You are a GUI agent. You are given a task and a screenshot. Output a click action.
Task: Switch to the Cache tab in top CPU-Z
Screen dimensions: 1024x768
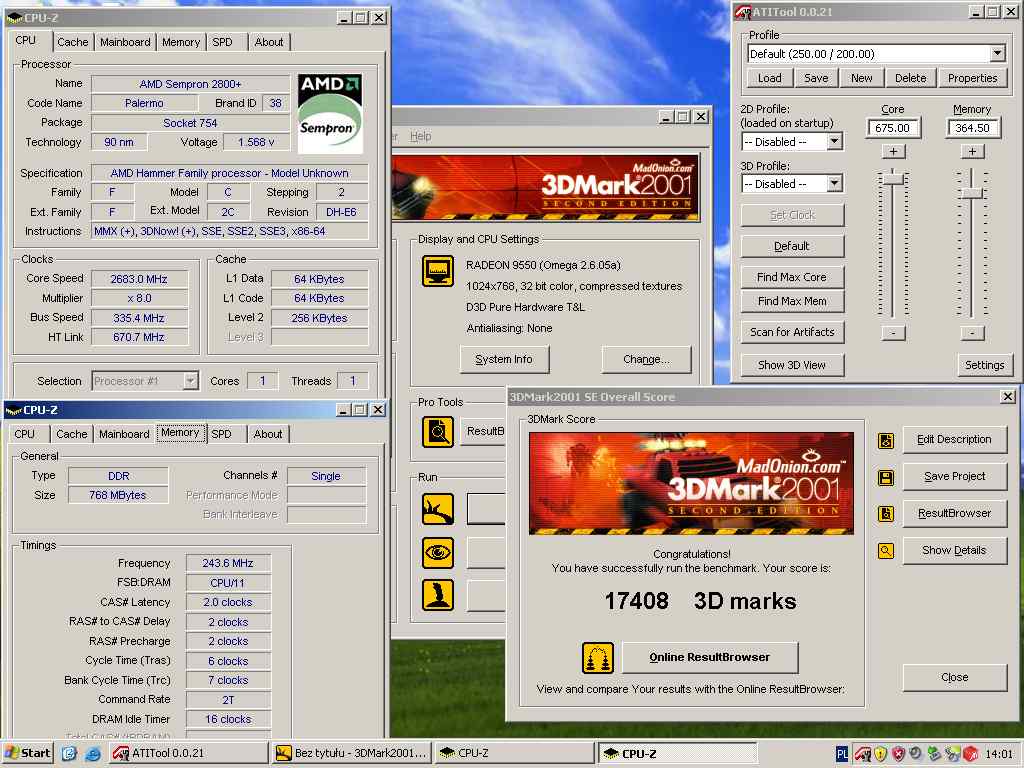[72, 42]
